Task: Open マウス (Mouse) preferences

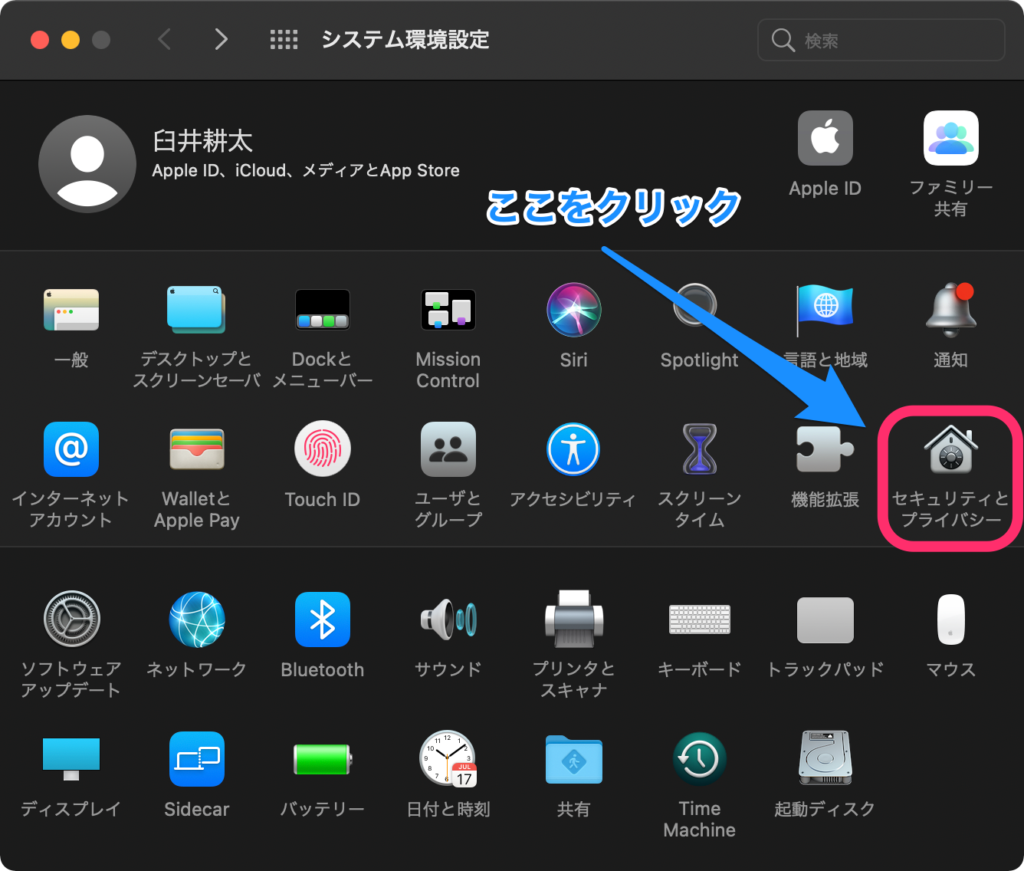Action: [x=951, y=619]
